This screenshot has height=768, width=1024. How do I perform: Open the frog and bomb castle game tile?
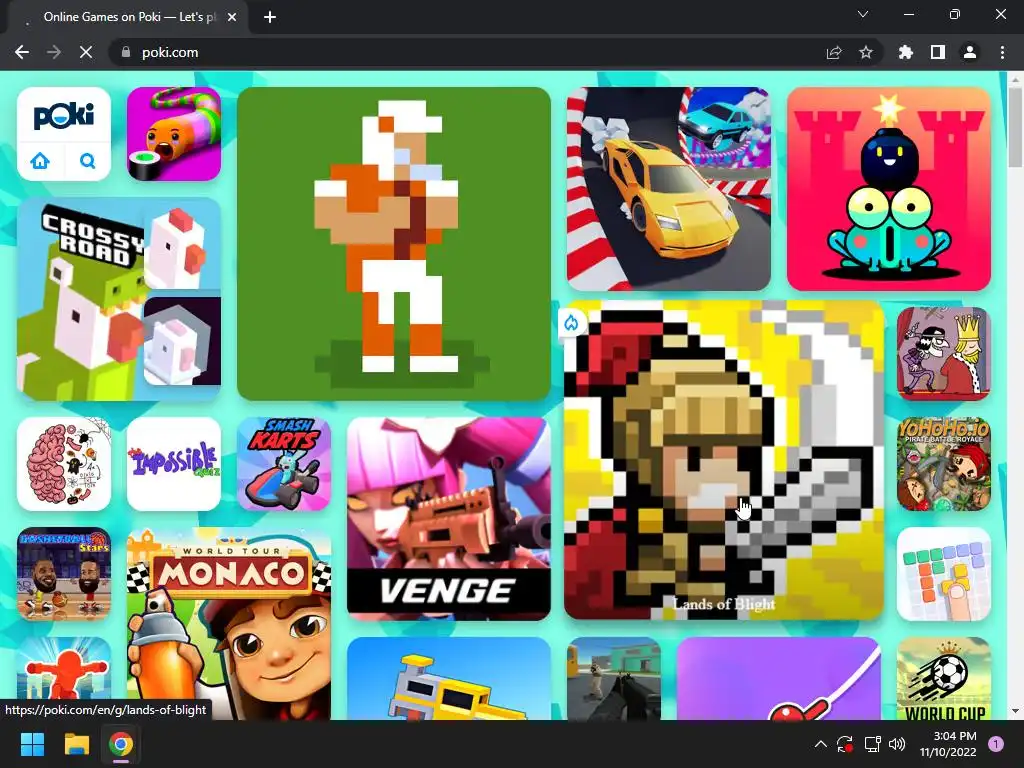[889, 189]
